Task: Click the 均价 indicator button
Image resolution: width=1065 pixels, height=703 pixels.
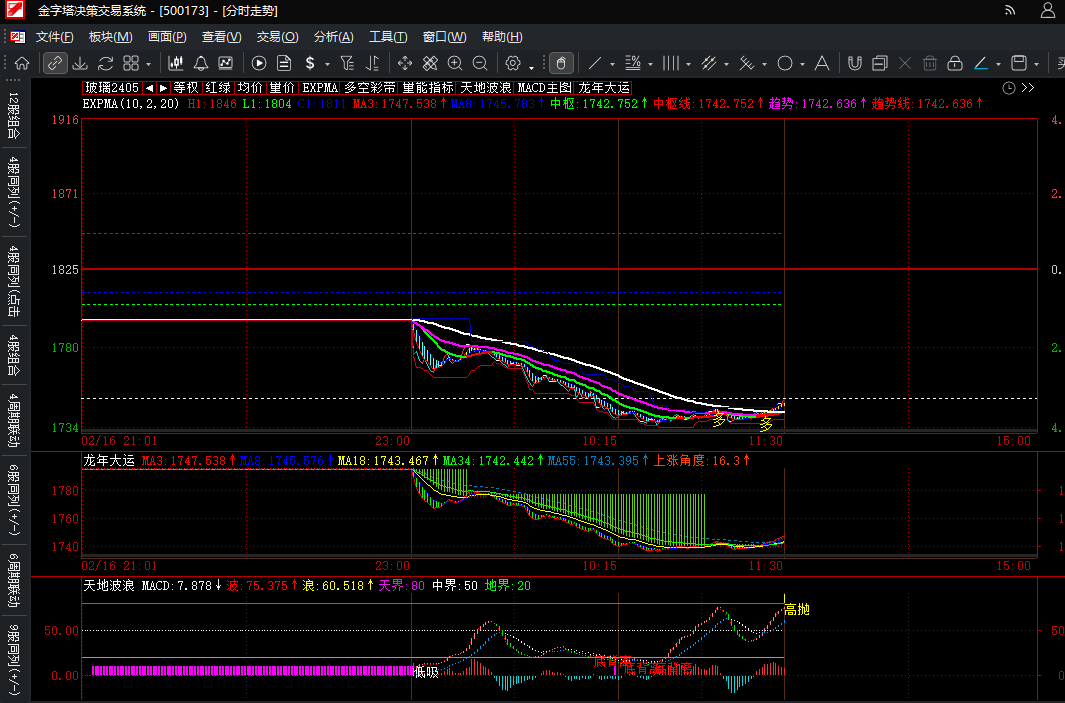Action: (x=249, y=88)
